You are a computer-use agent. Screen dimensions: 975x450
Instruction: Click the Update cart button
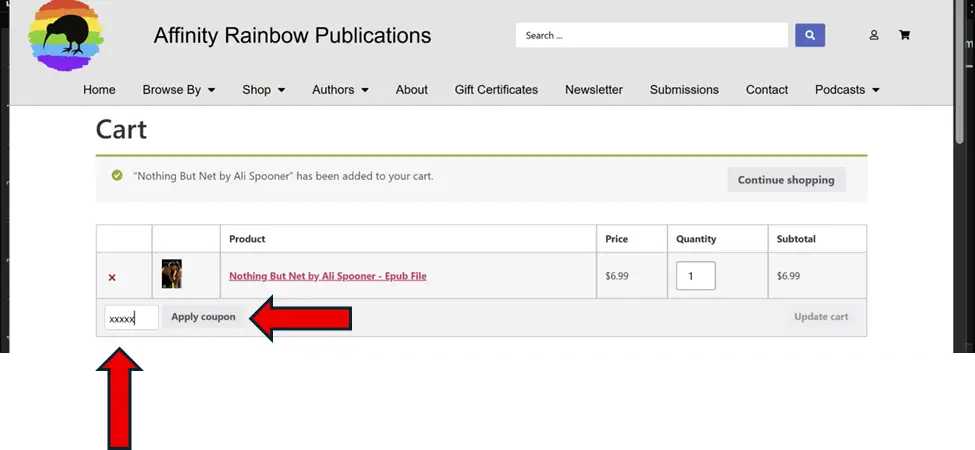820,317
